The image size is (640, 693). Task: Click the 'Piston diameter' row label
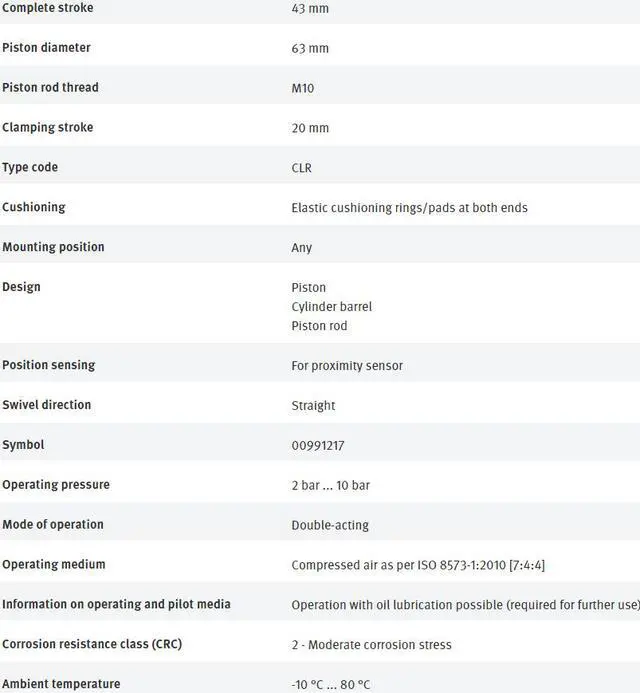click(46, 48)
